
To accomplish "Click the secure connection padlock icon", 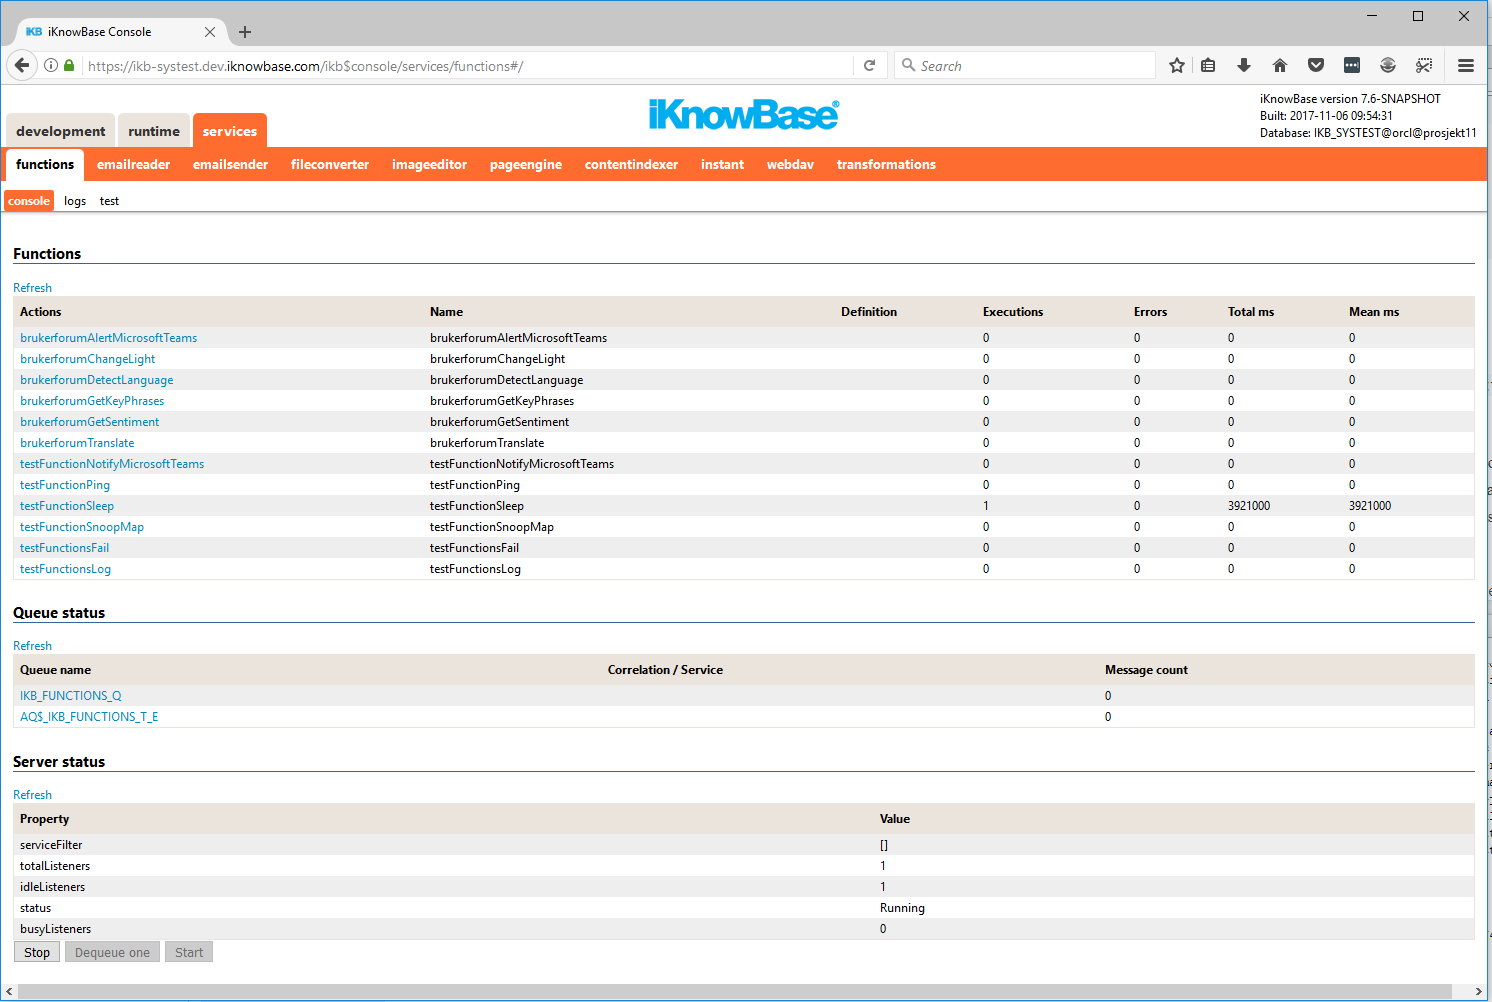I will pyautogui.click(x=69, y=66).
